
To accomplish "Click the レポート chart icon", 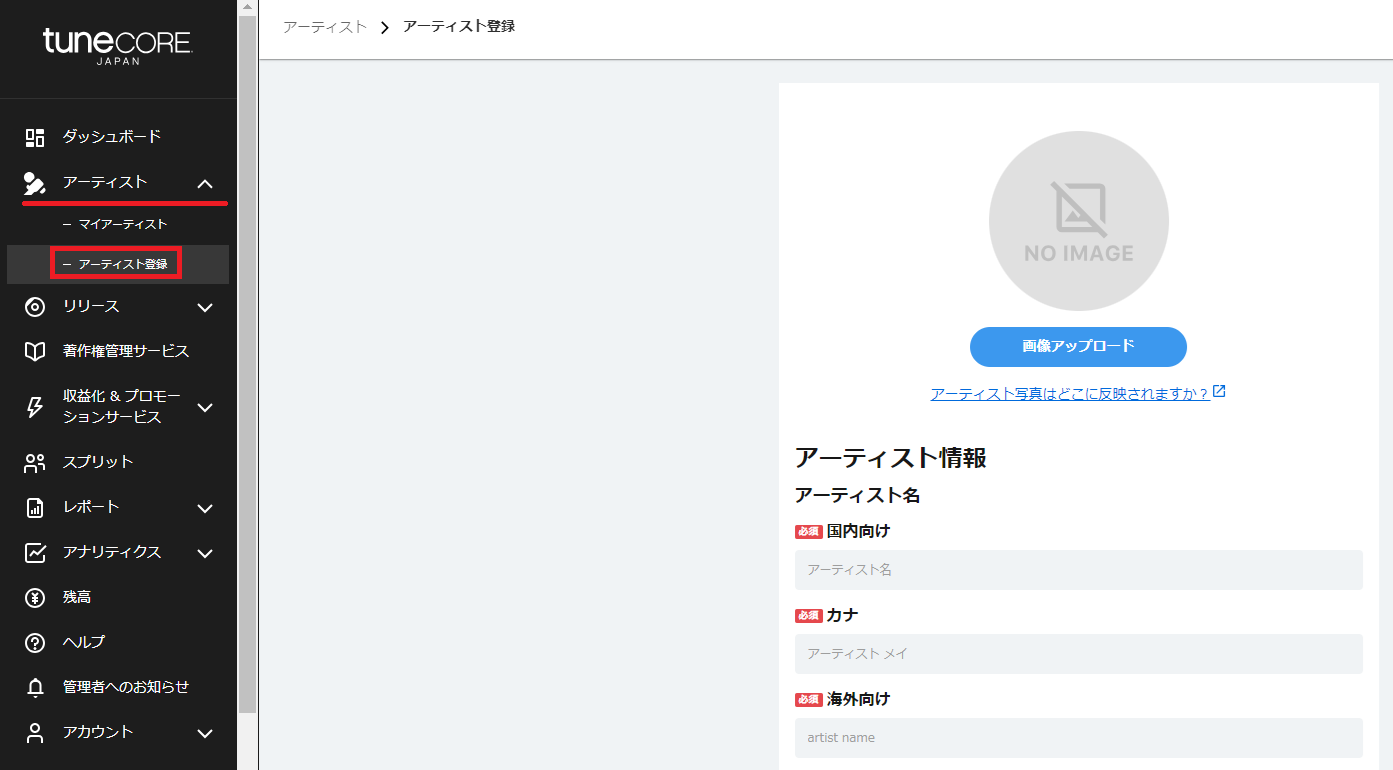I will point(34,507).
